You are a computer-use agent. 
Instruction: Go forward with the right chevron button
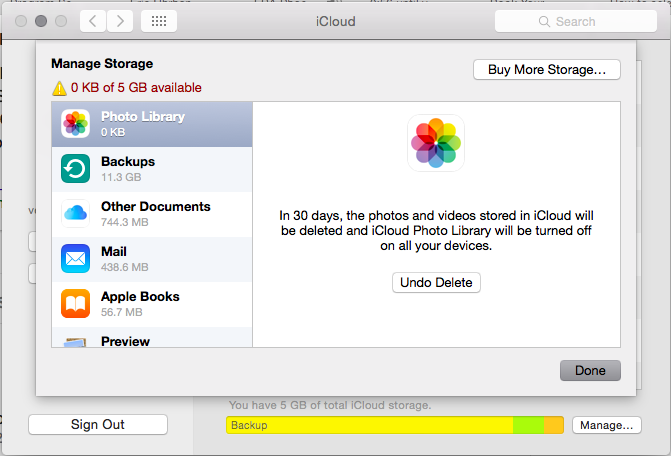120,21
